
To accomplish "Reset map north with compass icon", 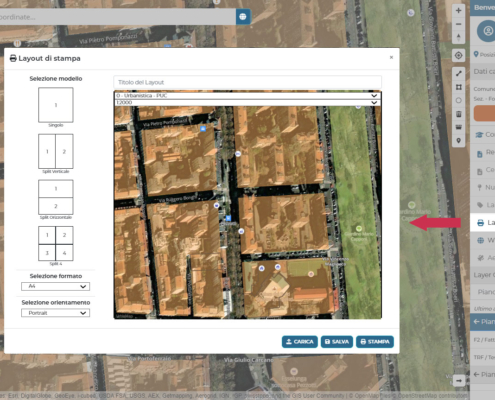I will [x=458, y=37].
